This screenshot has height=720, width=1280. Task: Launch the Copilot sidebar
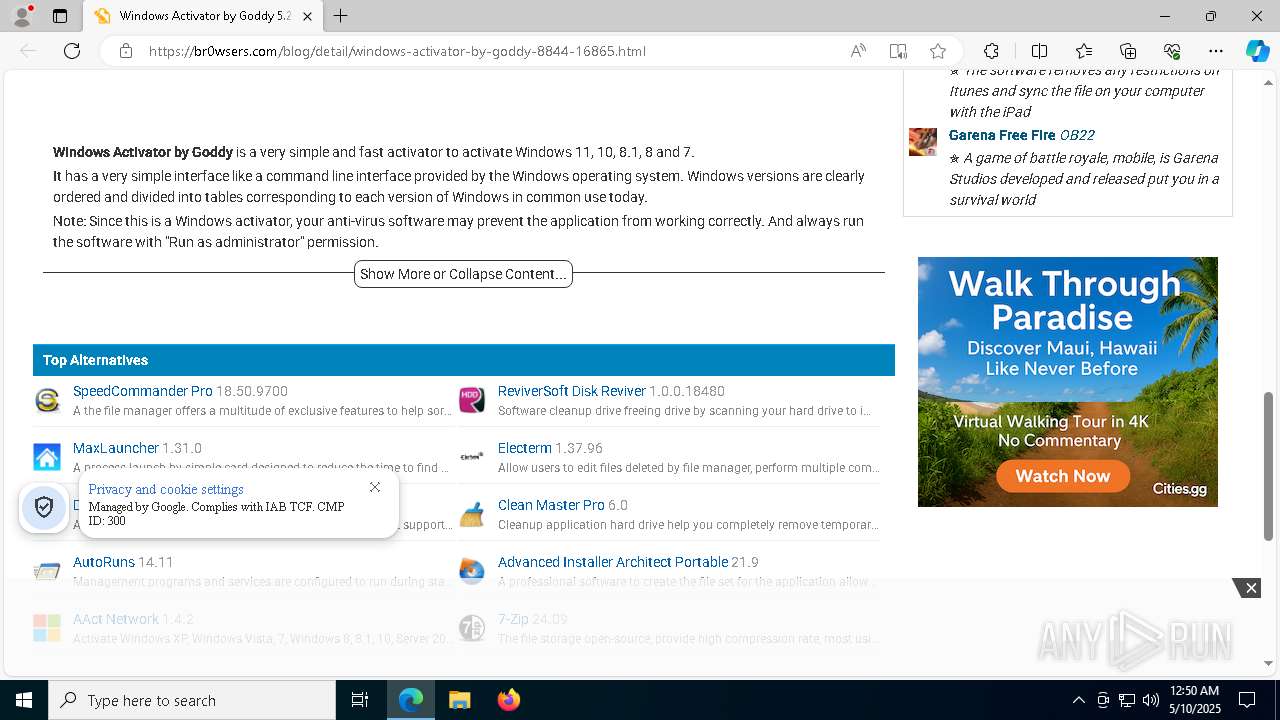[1257, 51]
